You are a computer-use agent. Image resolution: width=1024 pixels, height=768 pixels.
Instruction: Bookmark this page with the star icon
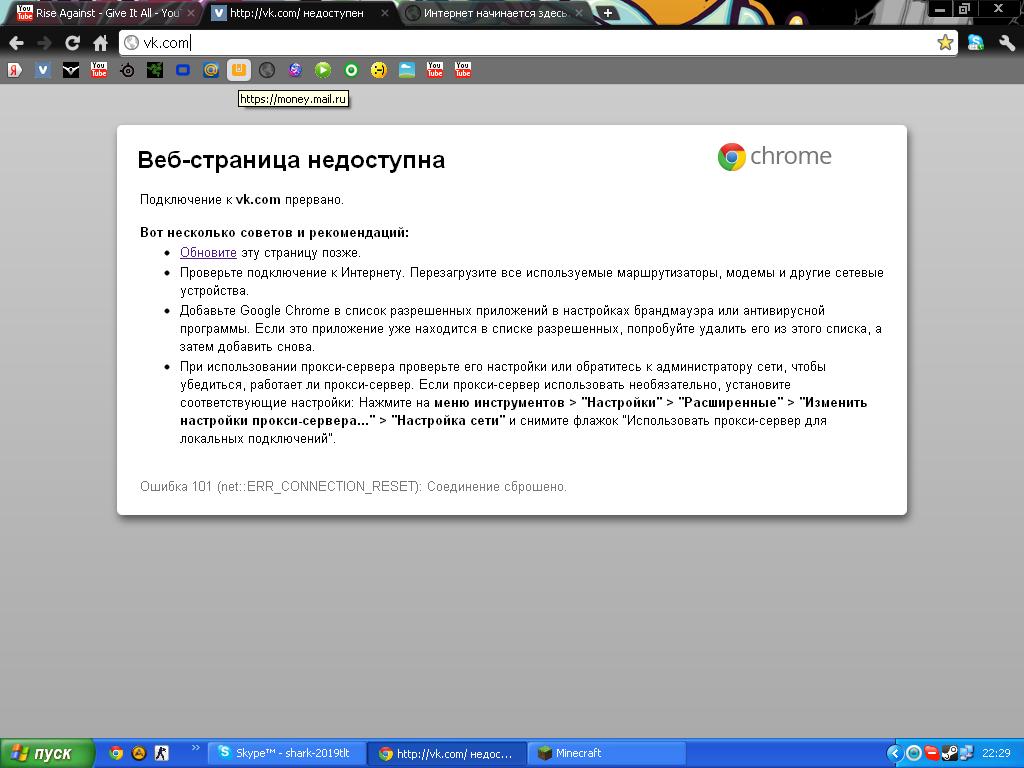(x=944, y=43)
